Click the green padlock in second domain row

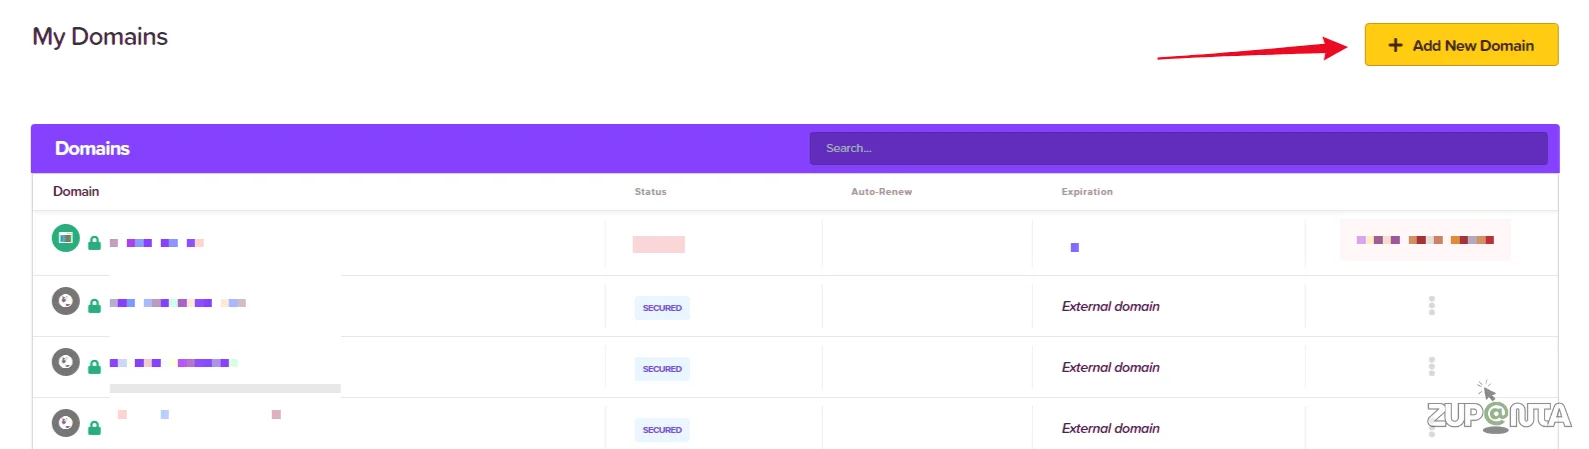94,306
